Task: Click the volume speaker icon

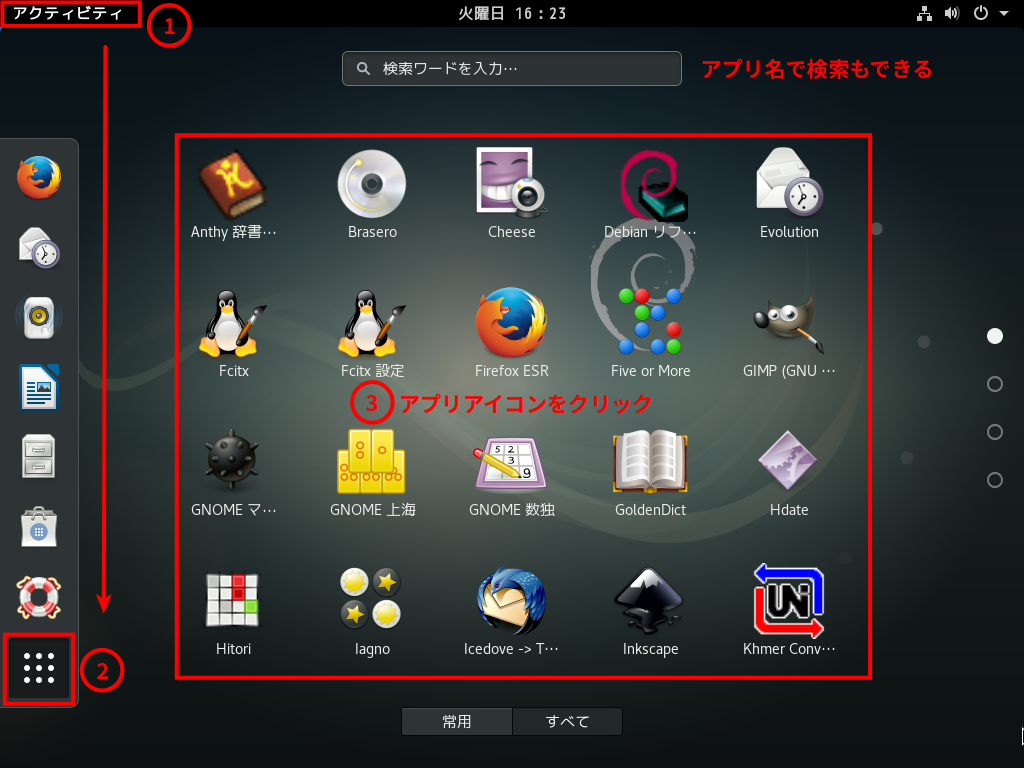Action: pyautogui.click(x=952, y=13)
